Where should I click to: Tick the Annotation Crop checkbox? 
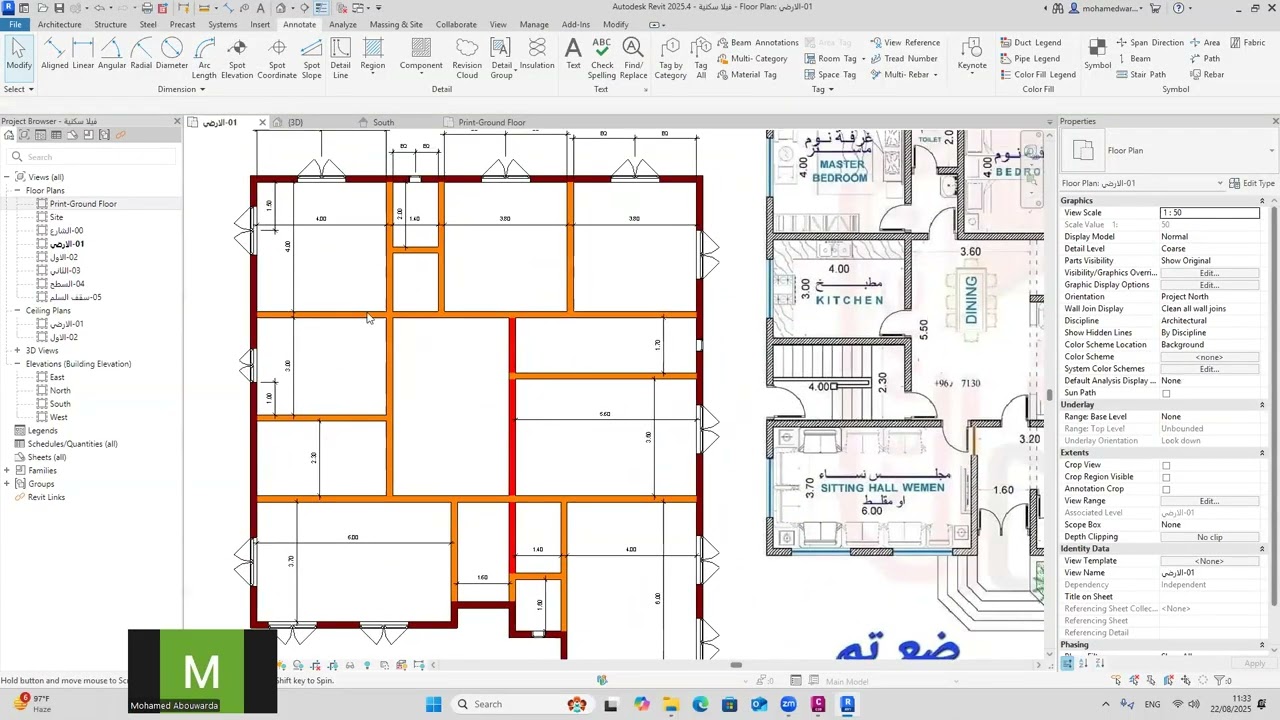(x=1166, y=489)
